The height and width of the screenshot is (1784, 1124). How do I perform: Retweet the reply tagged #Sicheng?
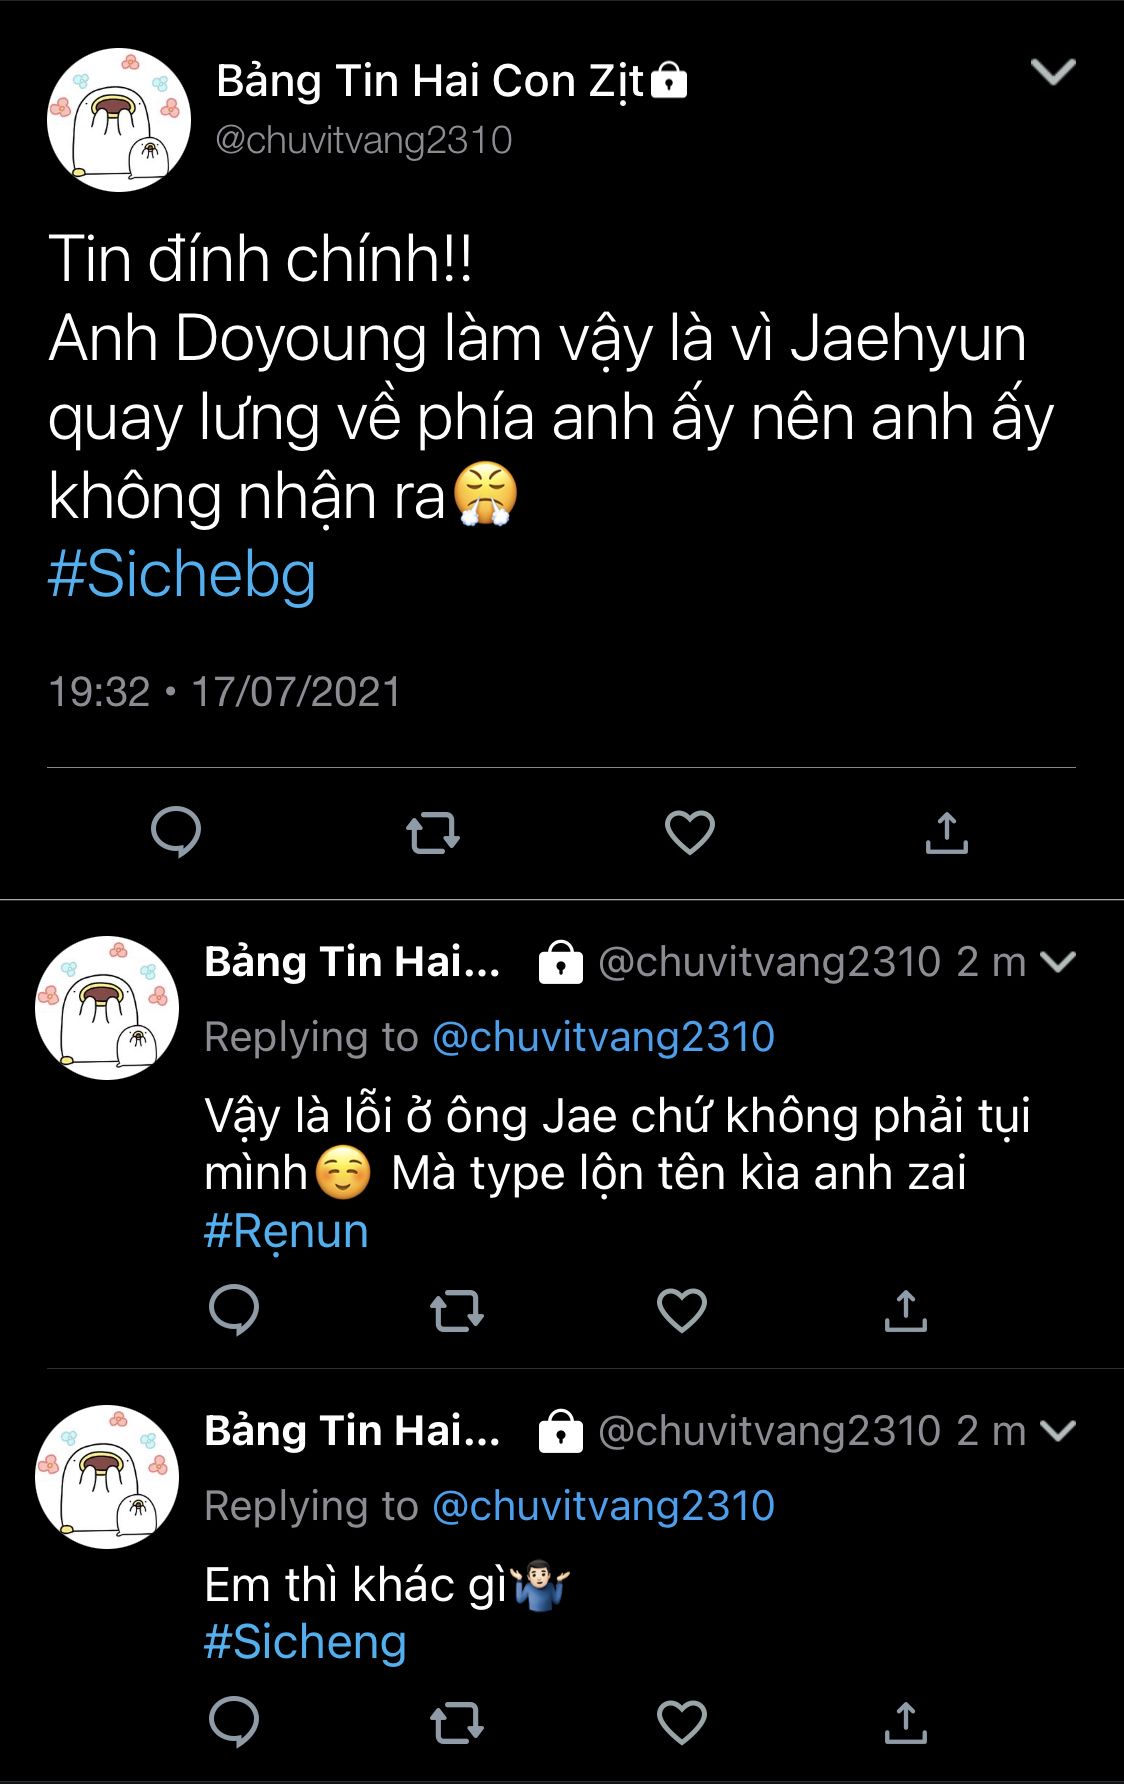coord(457,1722)
